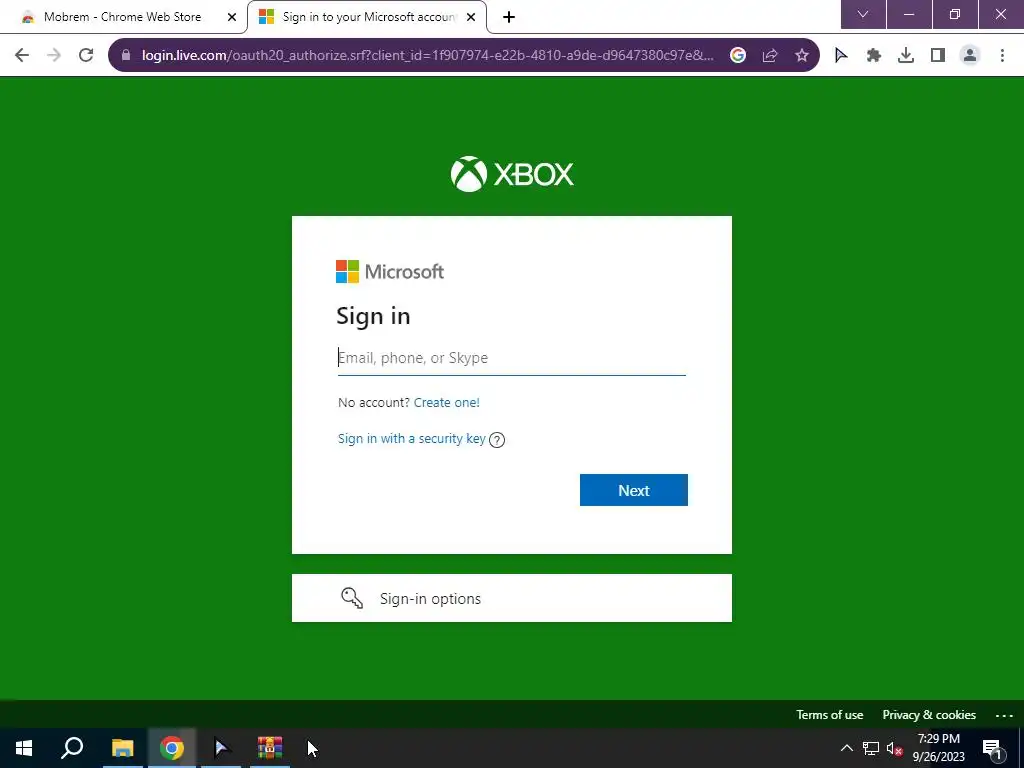The width and height of the screenshot is (1024, 768).
Task: Open the Chrome downloads icon
Action: point(906,55)
